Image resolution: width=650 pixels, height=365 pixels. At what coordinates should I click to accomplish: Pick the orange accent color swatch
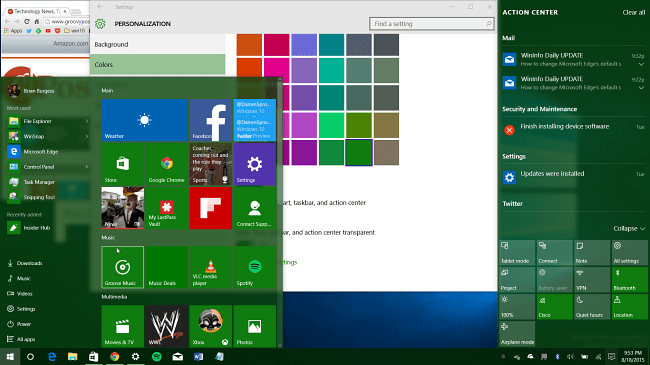click(x=249, y=45)
